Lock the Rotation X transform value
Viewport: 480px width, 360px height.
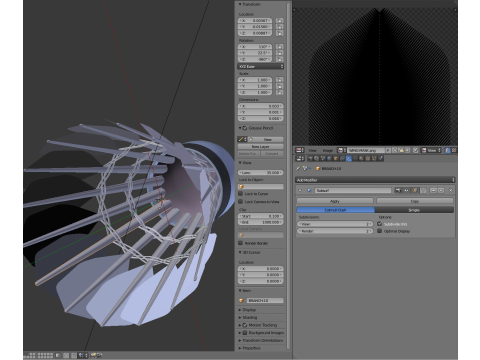click(x=280, y=47)
